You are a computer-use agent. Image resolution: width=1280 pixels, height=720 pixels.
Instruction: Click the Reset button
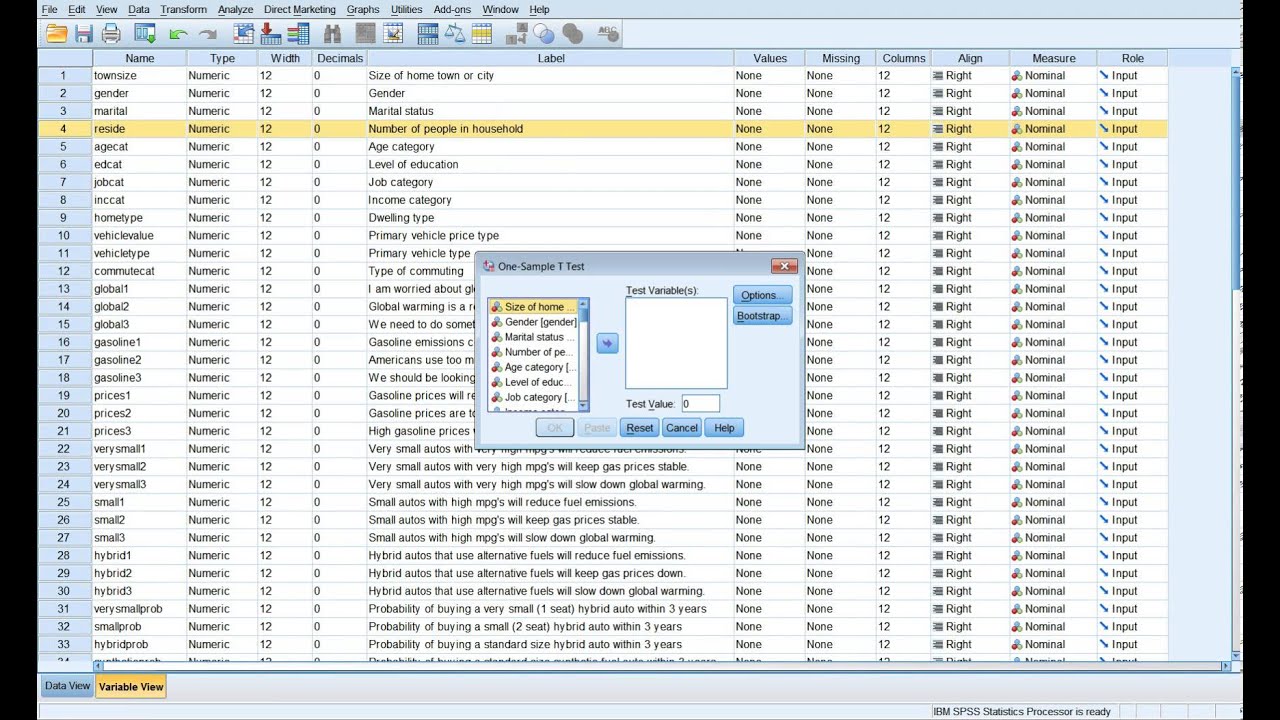639,428
